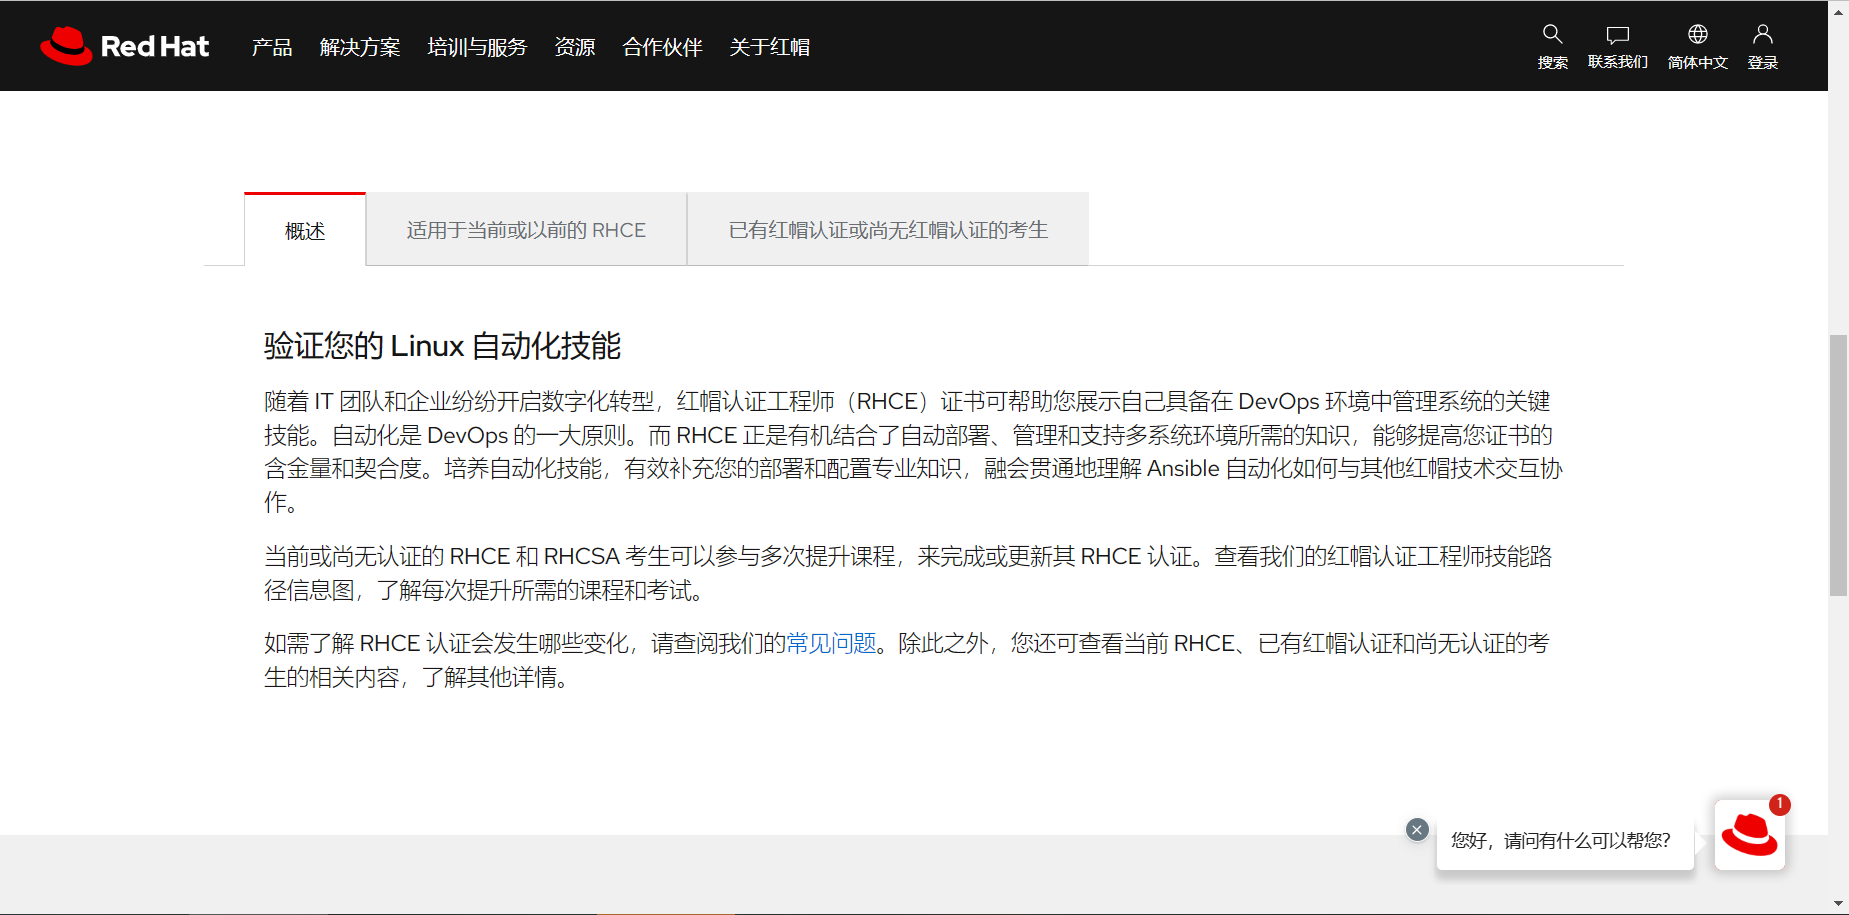Click the scrollbar down arrow
The height and width of the screenshot is (915, 1849).
coord(1838,904)
